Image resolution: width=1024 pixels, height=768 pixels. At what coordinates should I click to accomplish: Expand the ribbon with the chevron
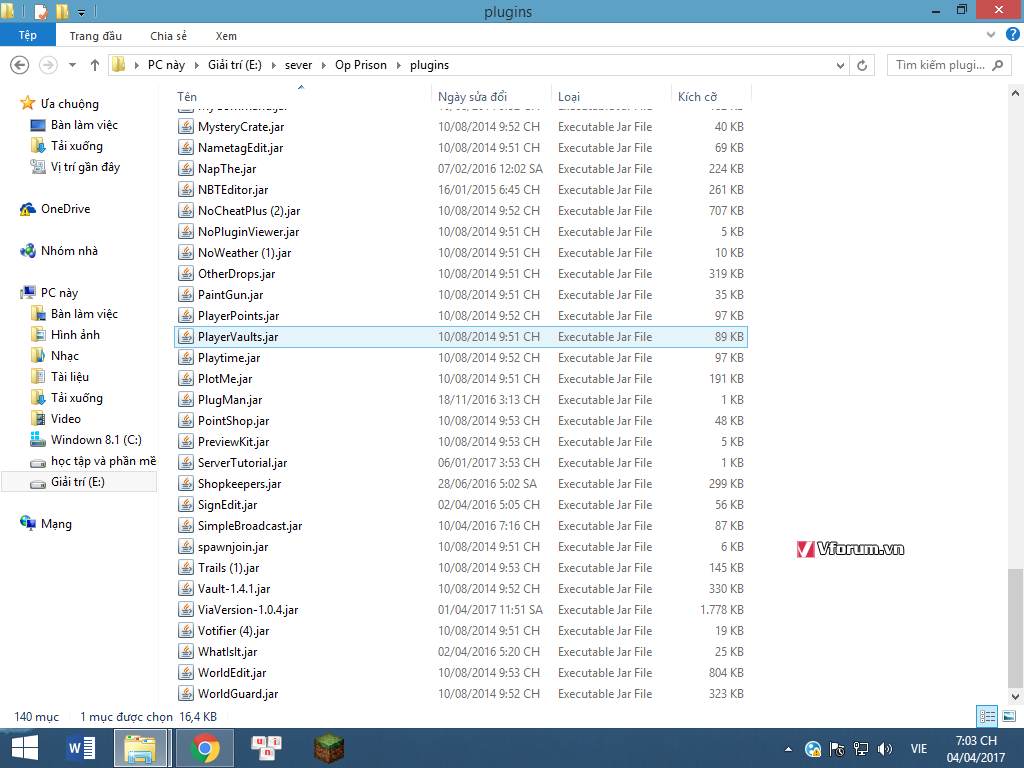coord(991,35)
